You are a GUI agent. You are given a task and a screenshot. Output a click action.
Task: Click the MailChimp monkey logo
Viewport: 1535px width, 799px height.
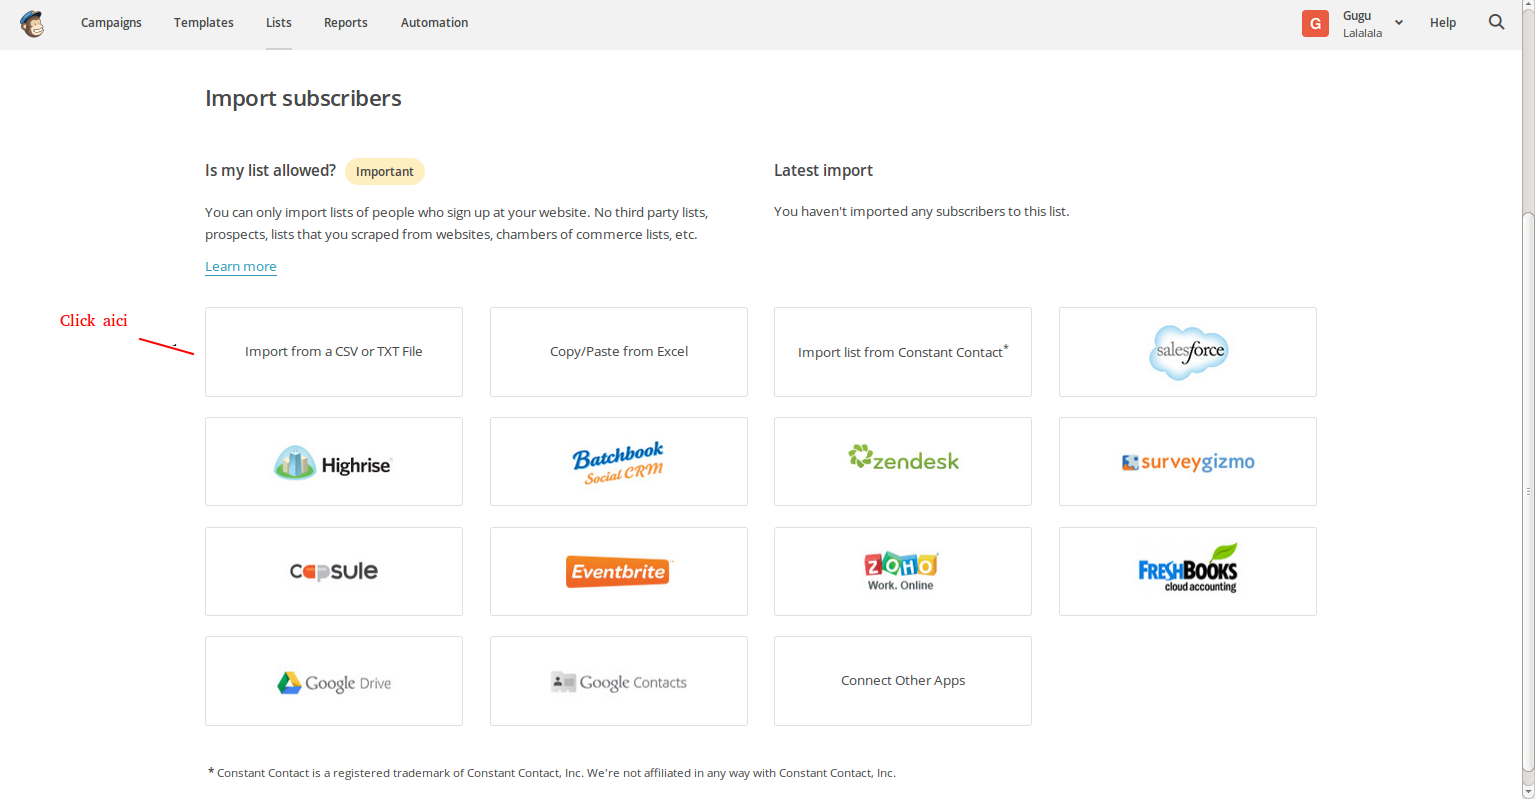click(32, 23)
